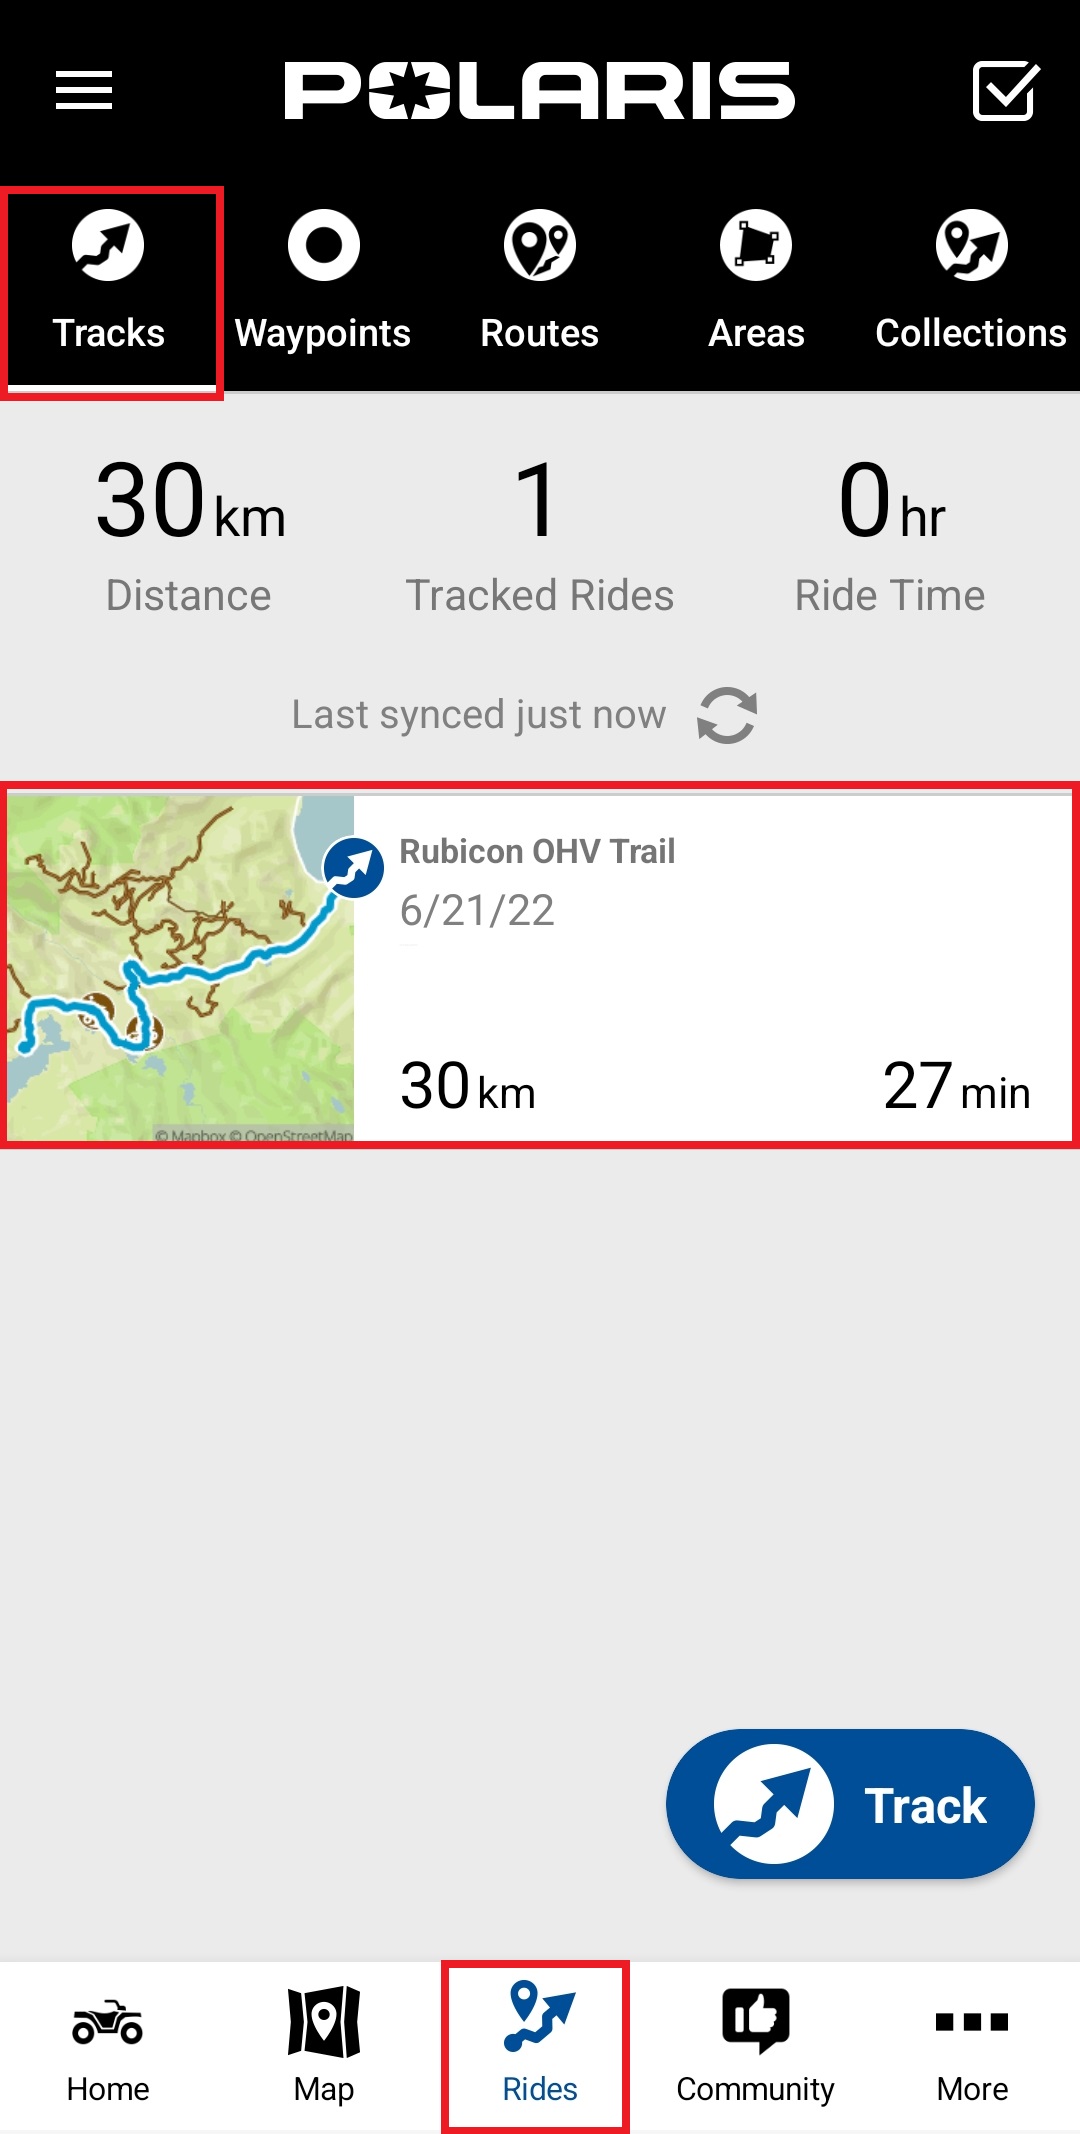Tap the checkmark select icon
The image size is (1080, 2134).
(1005, 91)
